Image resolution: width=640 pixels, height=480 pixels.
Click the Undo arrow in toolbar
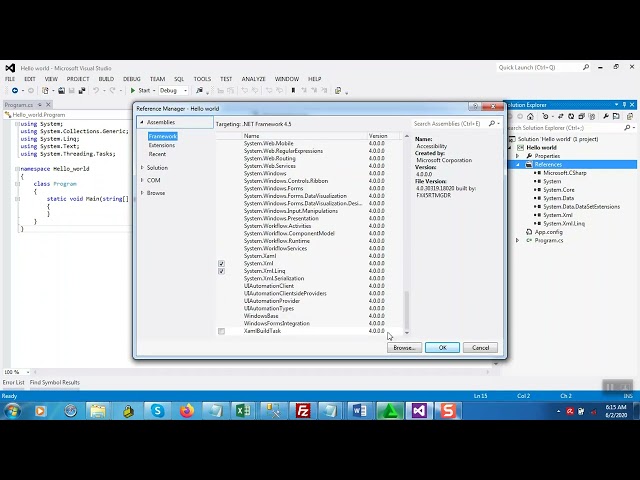[96, 91]
